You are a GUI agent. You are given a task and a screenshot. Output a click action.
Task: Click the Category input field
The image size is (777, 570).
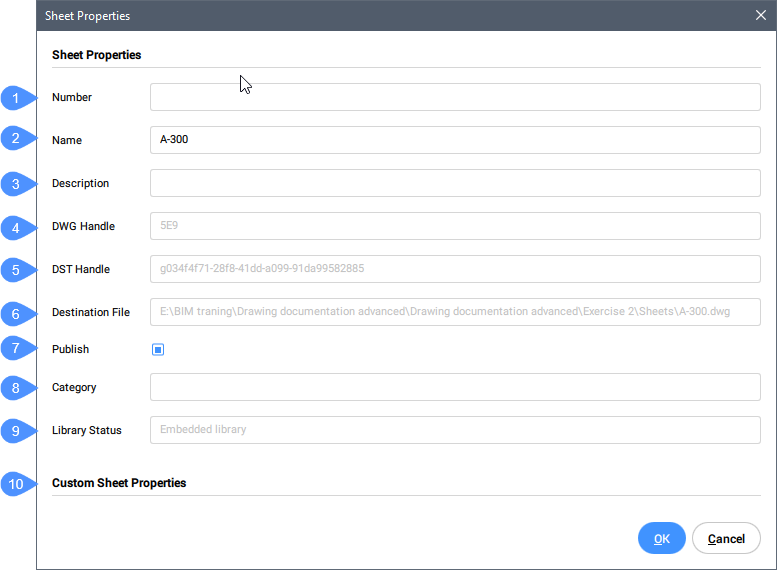coord(455,387)
